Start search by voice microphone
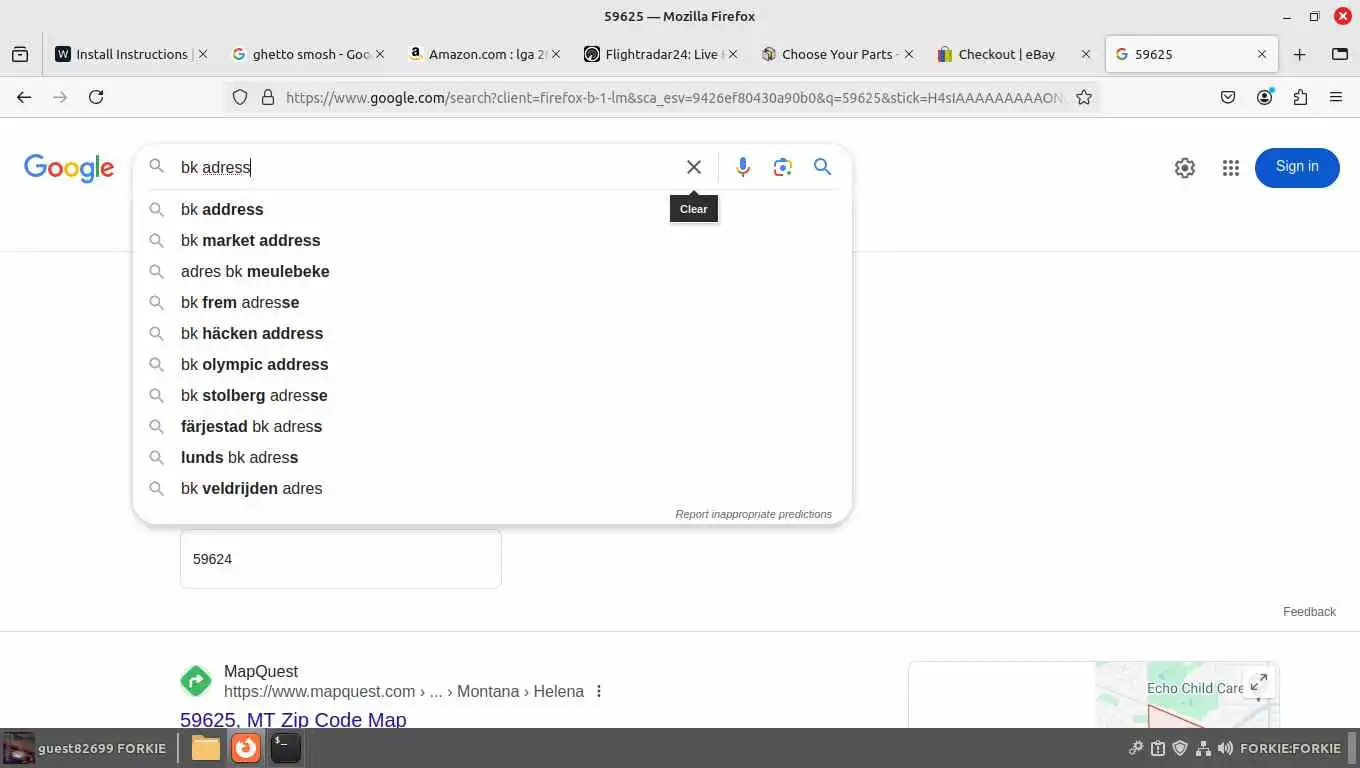1360x768 pixels. point(743,167)
